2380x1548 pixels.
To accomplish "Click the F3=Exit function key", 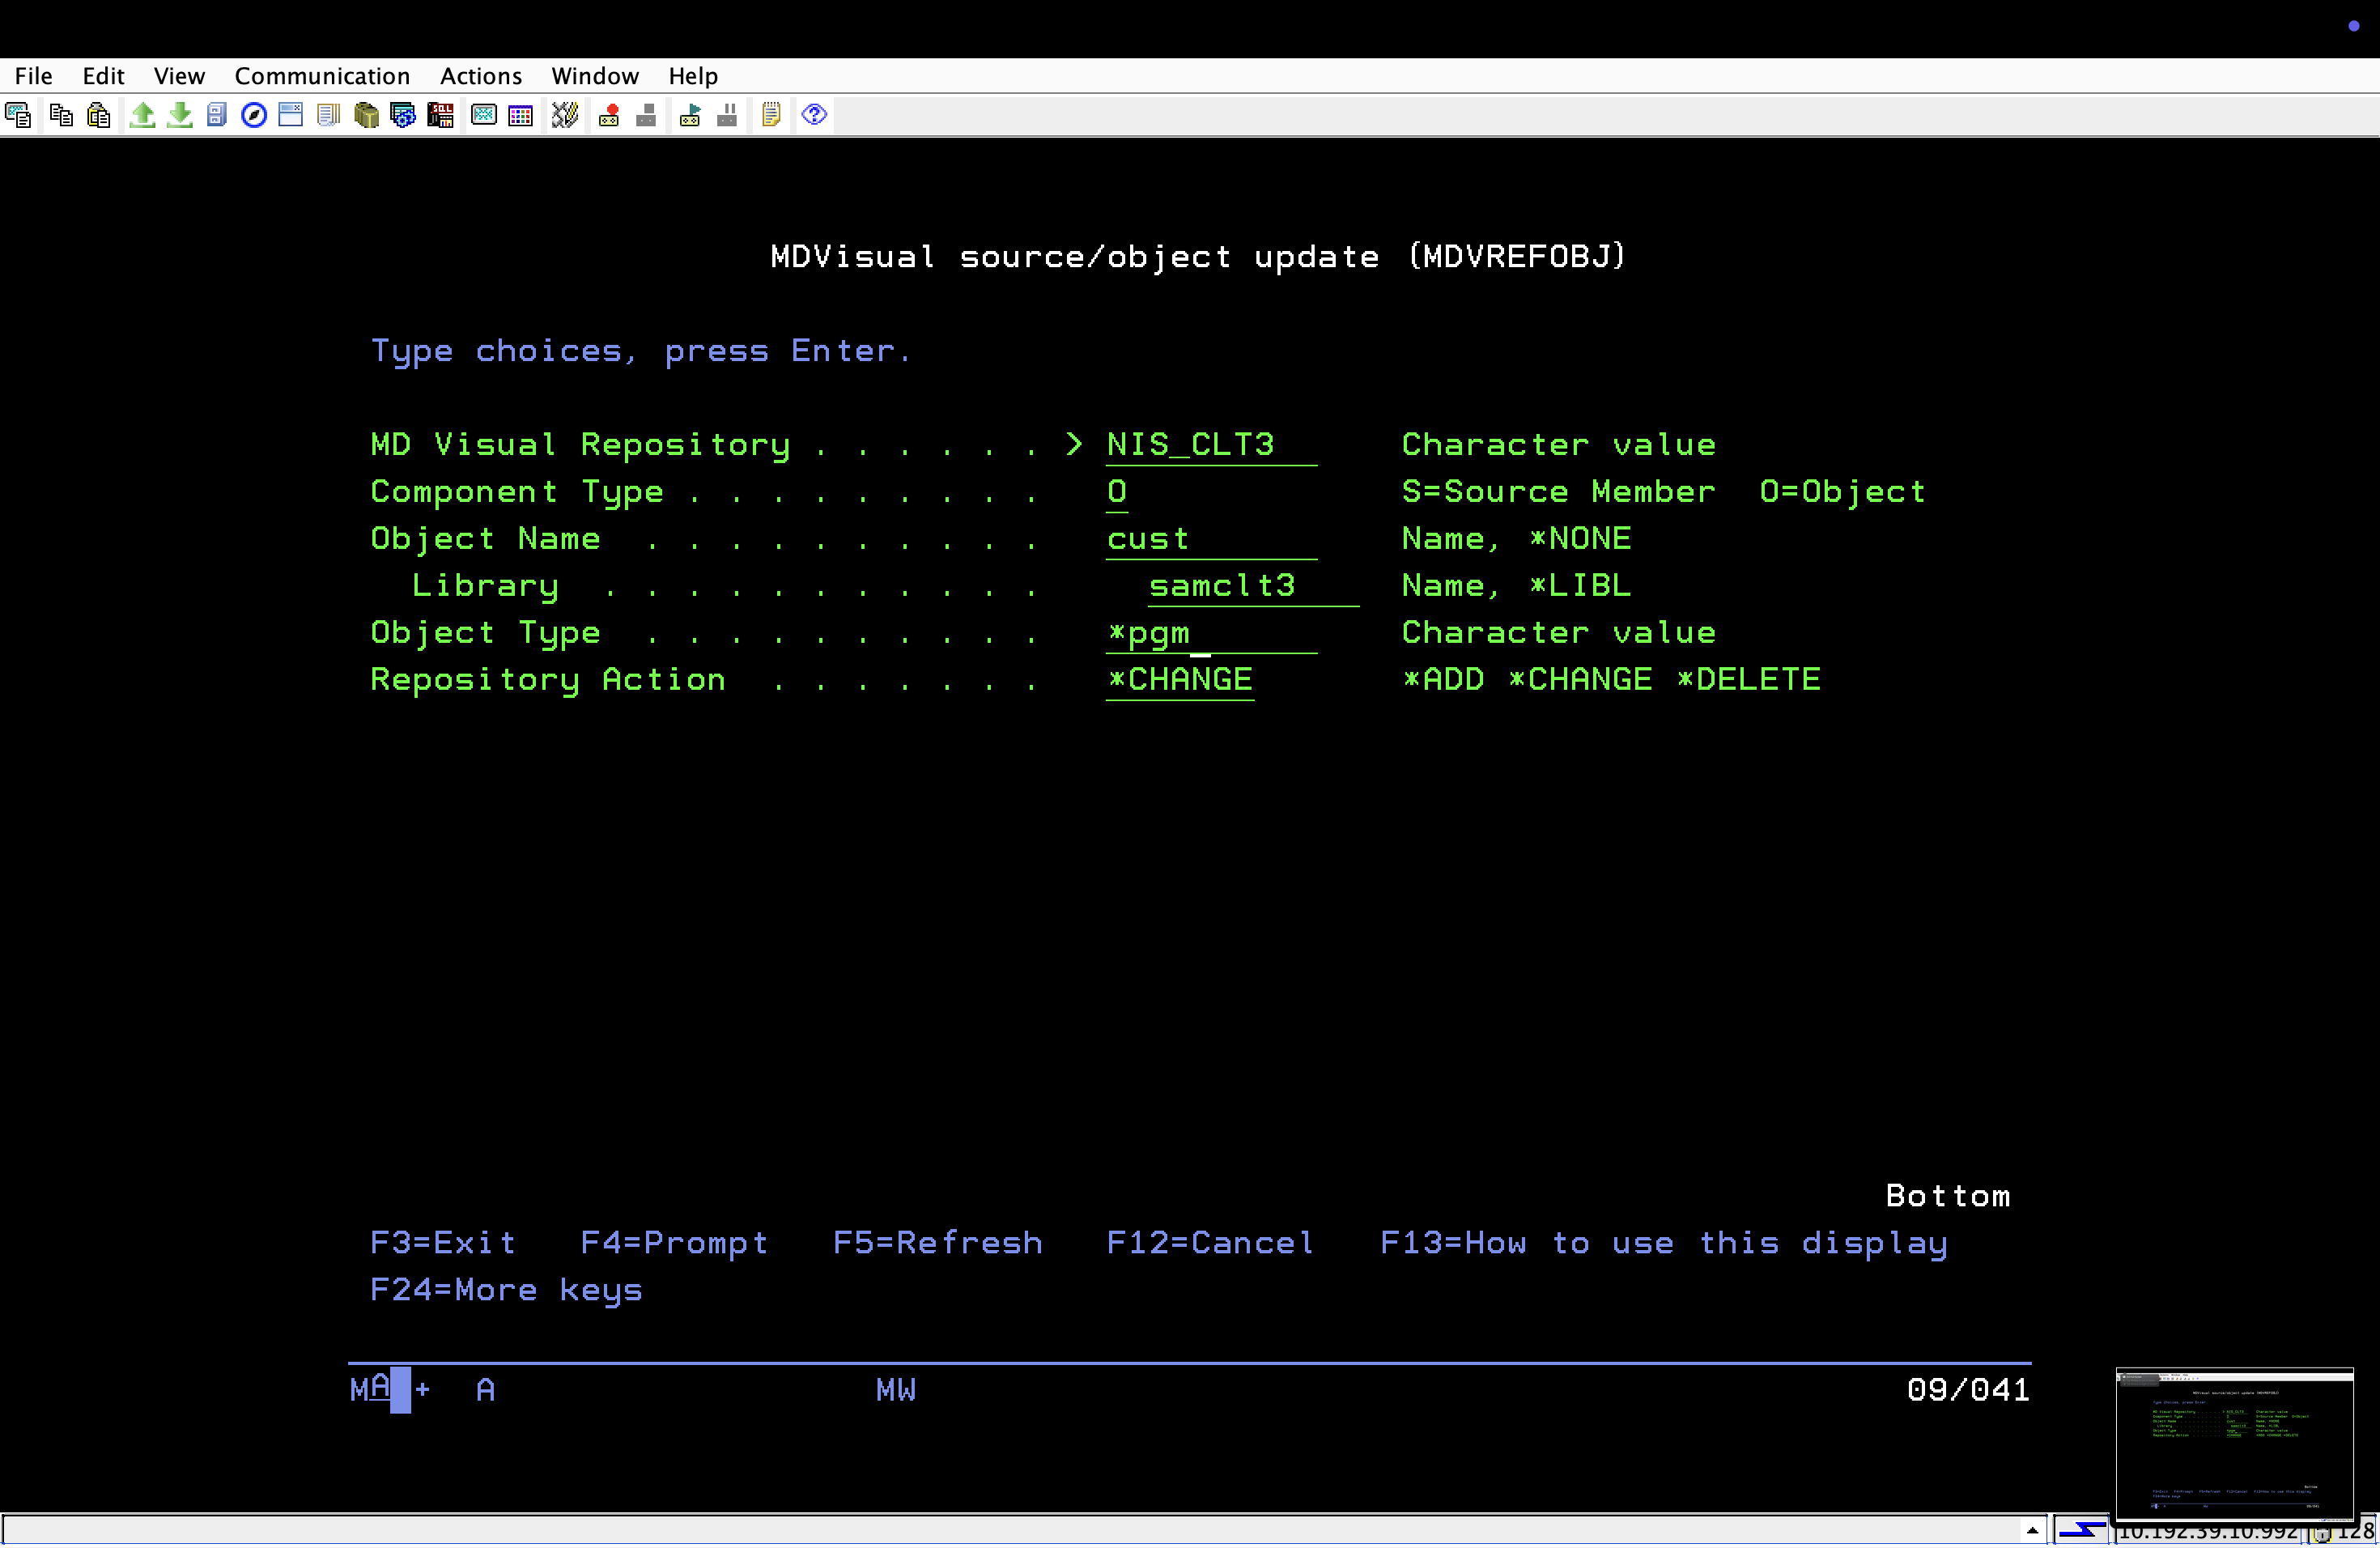I will (x=443, y=1244).
